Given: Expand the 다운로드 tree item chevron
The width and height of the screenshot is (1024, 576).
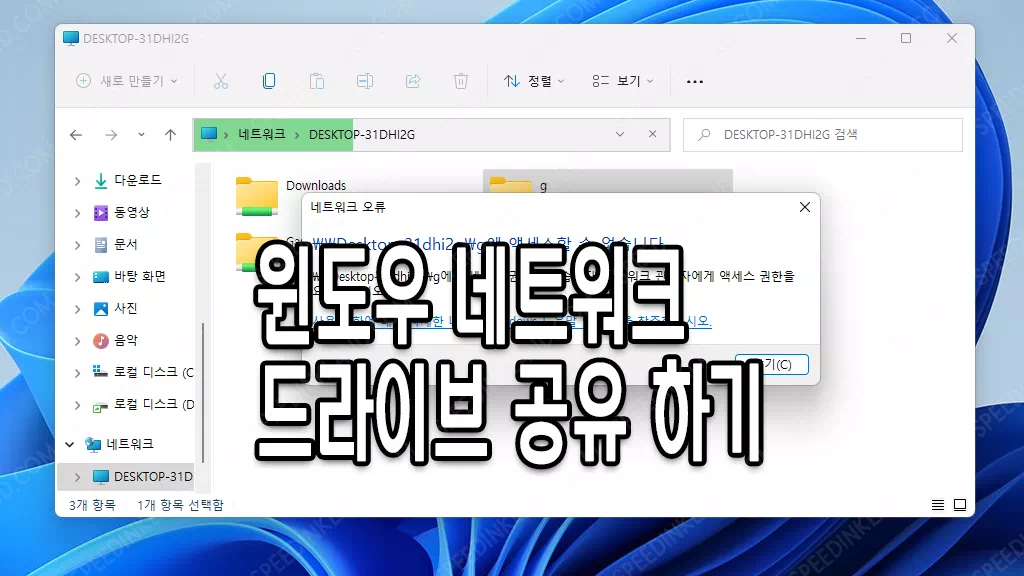Looking at the screenshot, I should (x=77, y=181).
